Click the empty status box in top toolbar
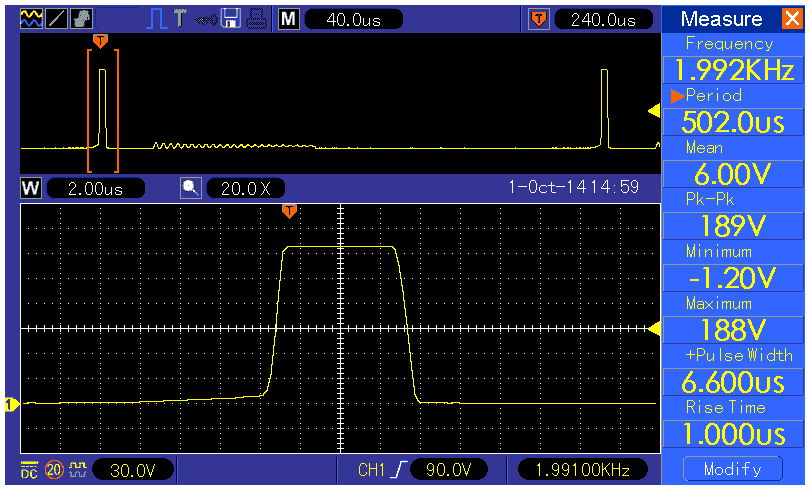The width and height of the screenshot is (809, 496). (119, 19)
